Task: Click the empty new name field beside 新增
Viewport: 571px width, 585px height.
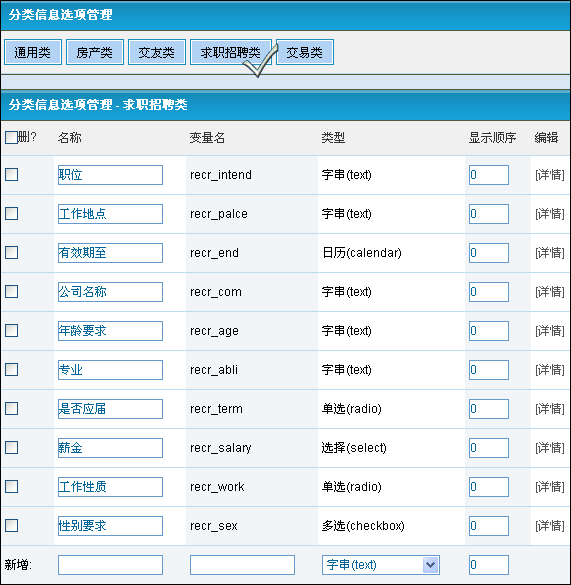Action: point(110,565)
